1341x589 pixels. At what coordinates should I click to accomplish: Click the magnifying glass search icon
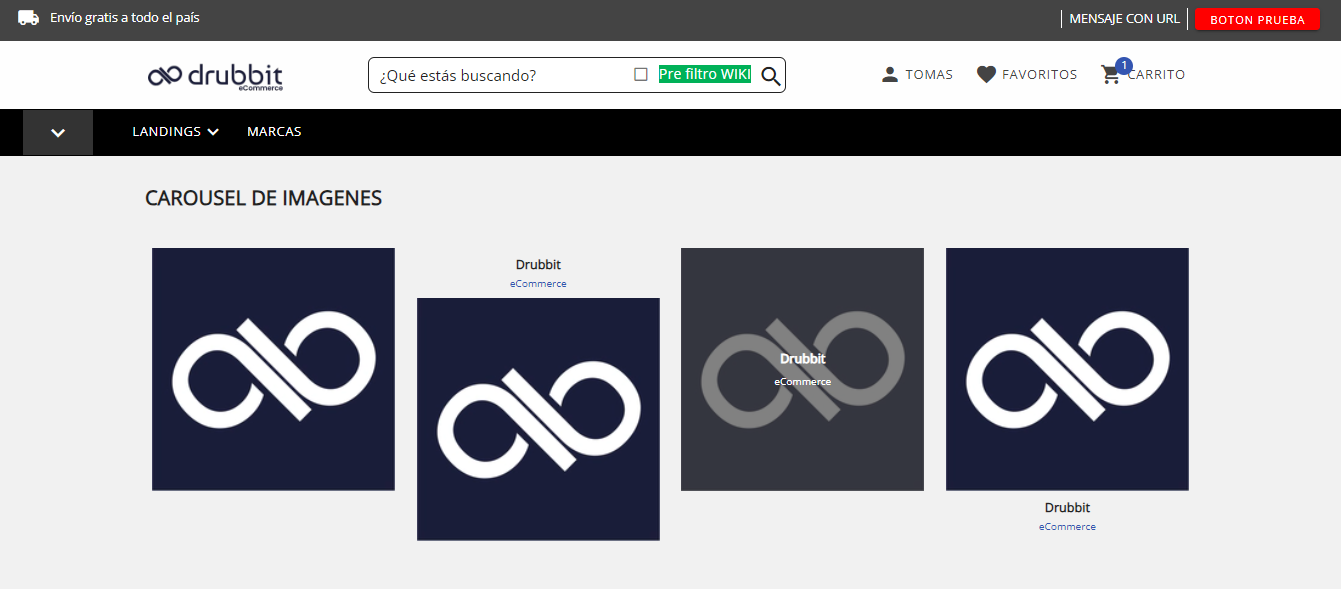(x=770, y=75)
